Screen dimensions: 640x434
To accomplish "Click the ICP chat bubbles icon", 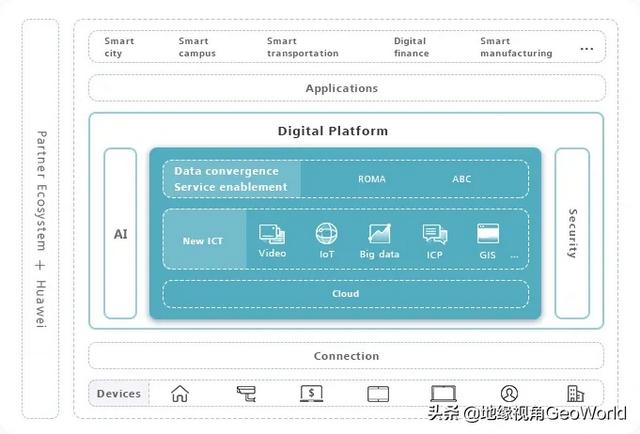I will click(435, 234).
